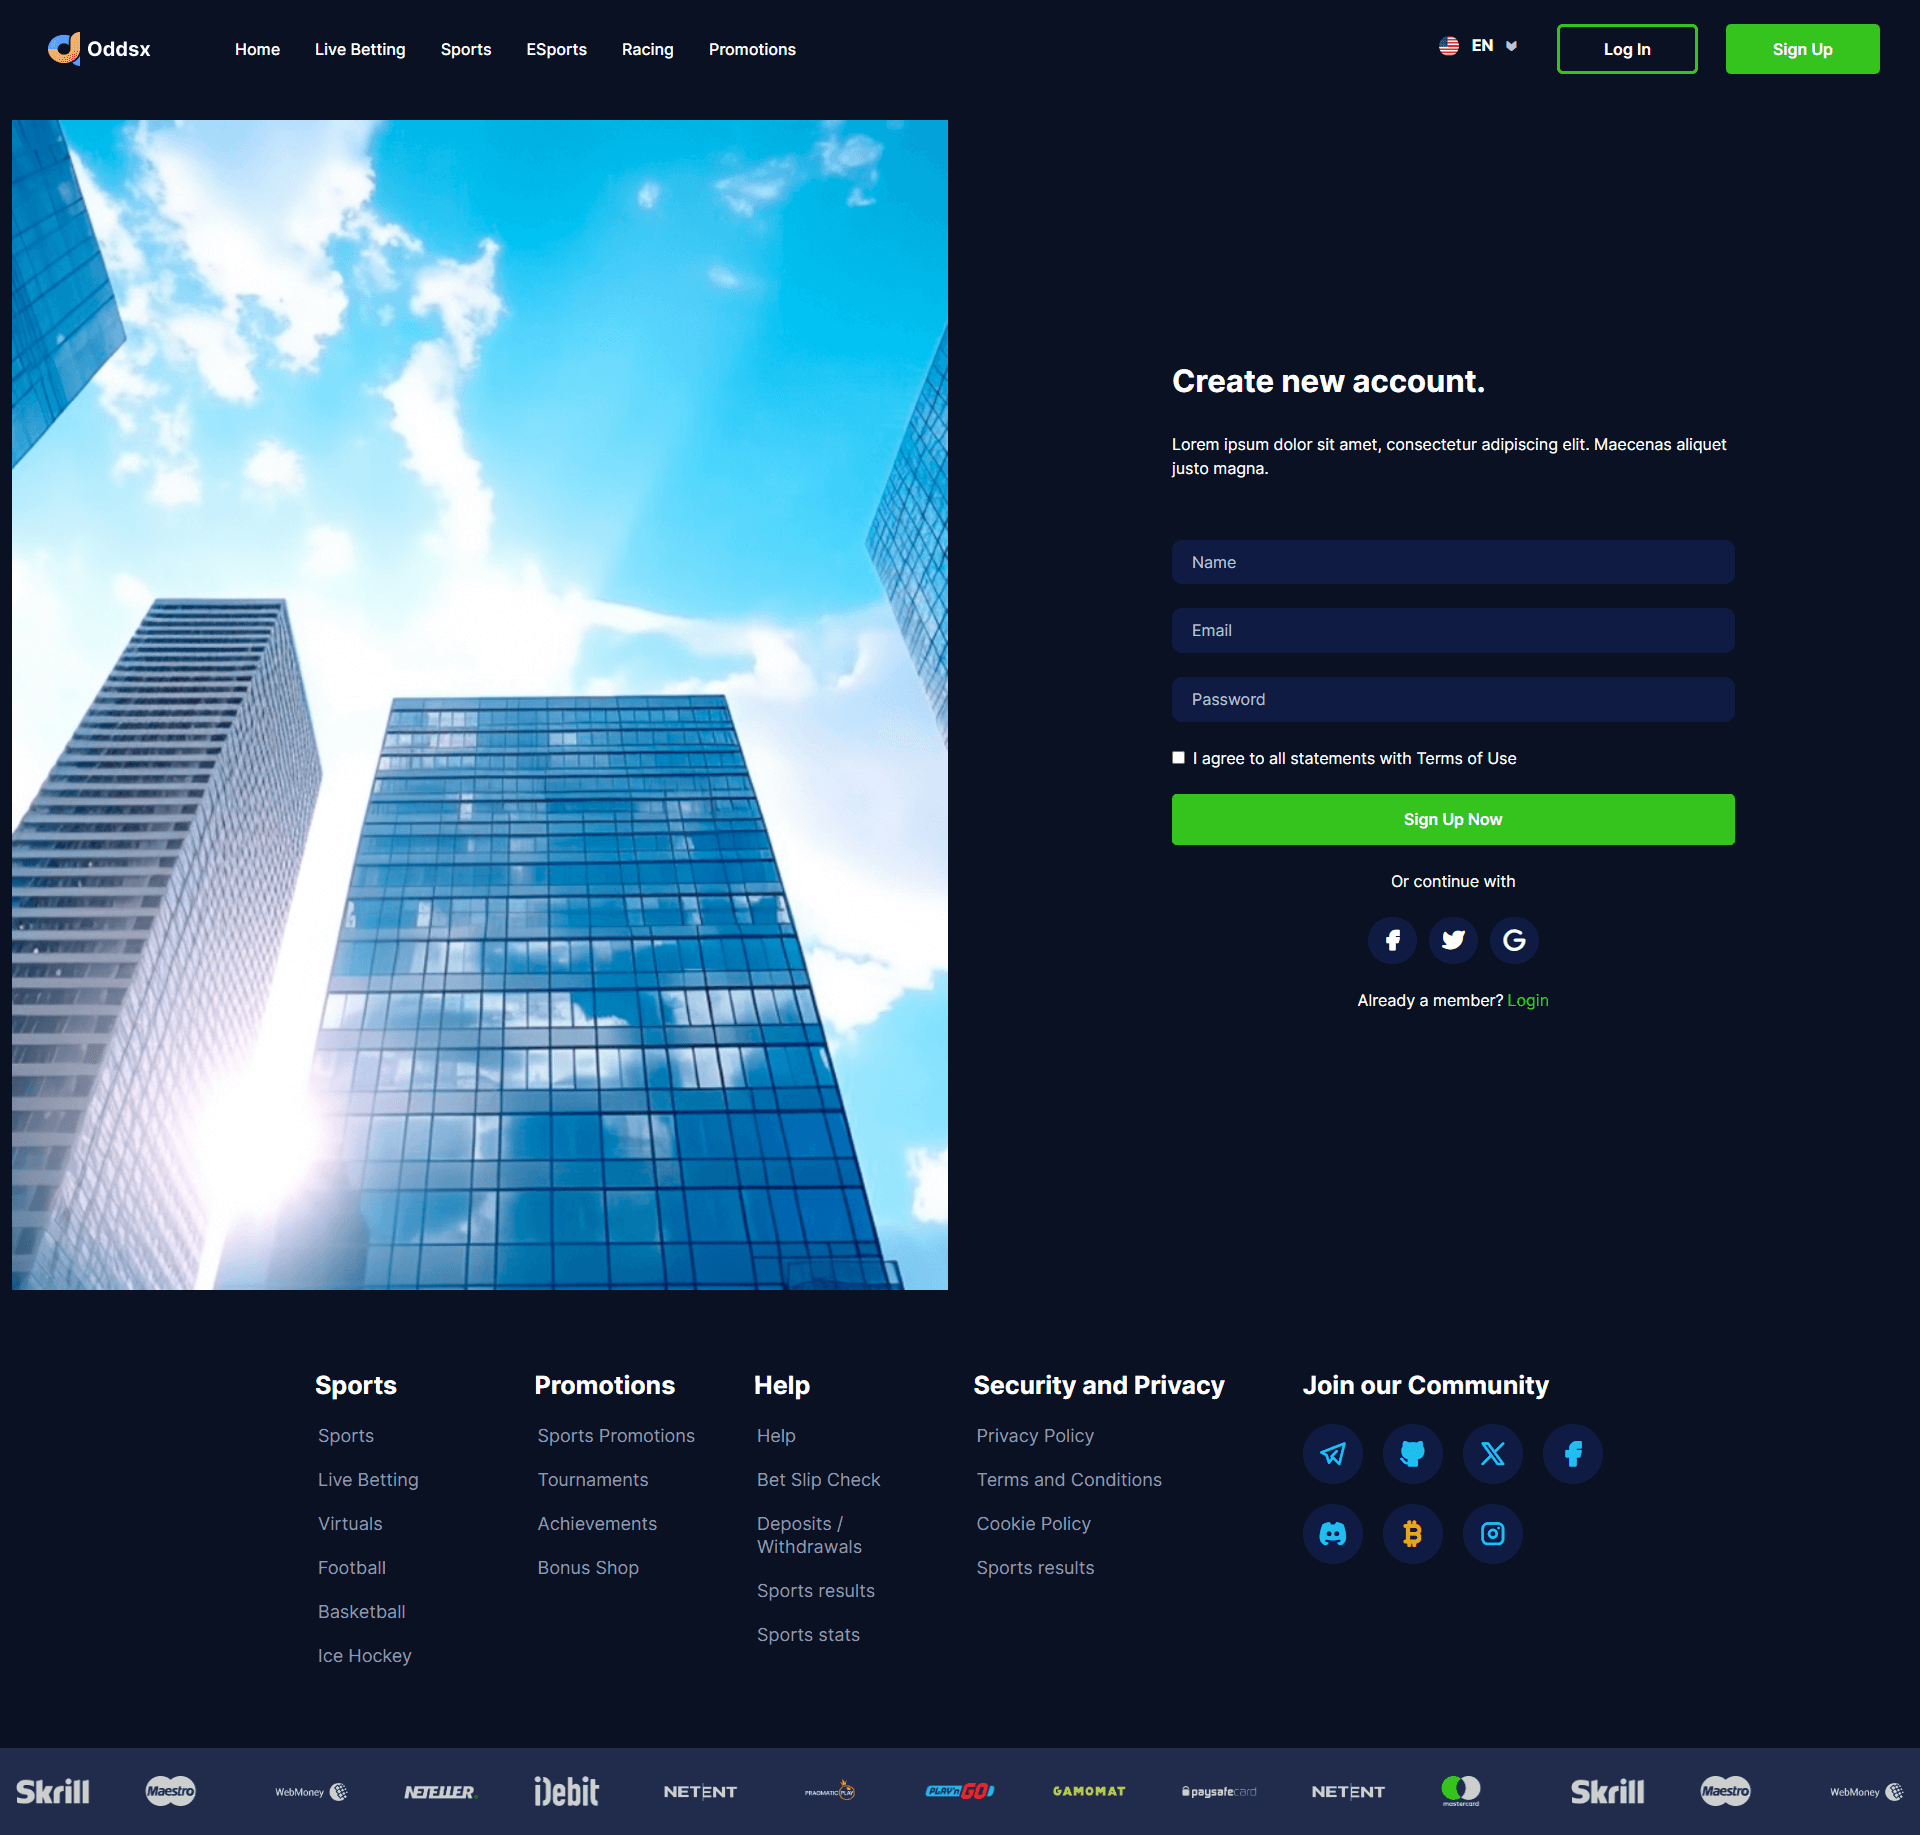The image size is (1920, 1835).
Task: Open the Live Betting menu item
Action: [x=360, y=49]
